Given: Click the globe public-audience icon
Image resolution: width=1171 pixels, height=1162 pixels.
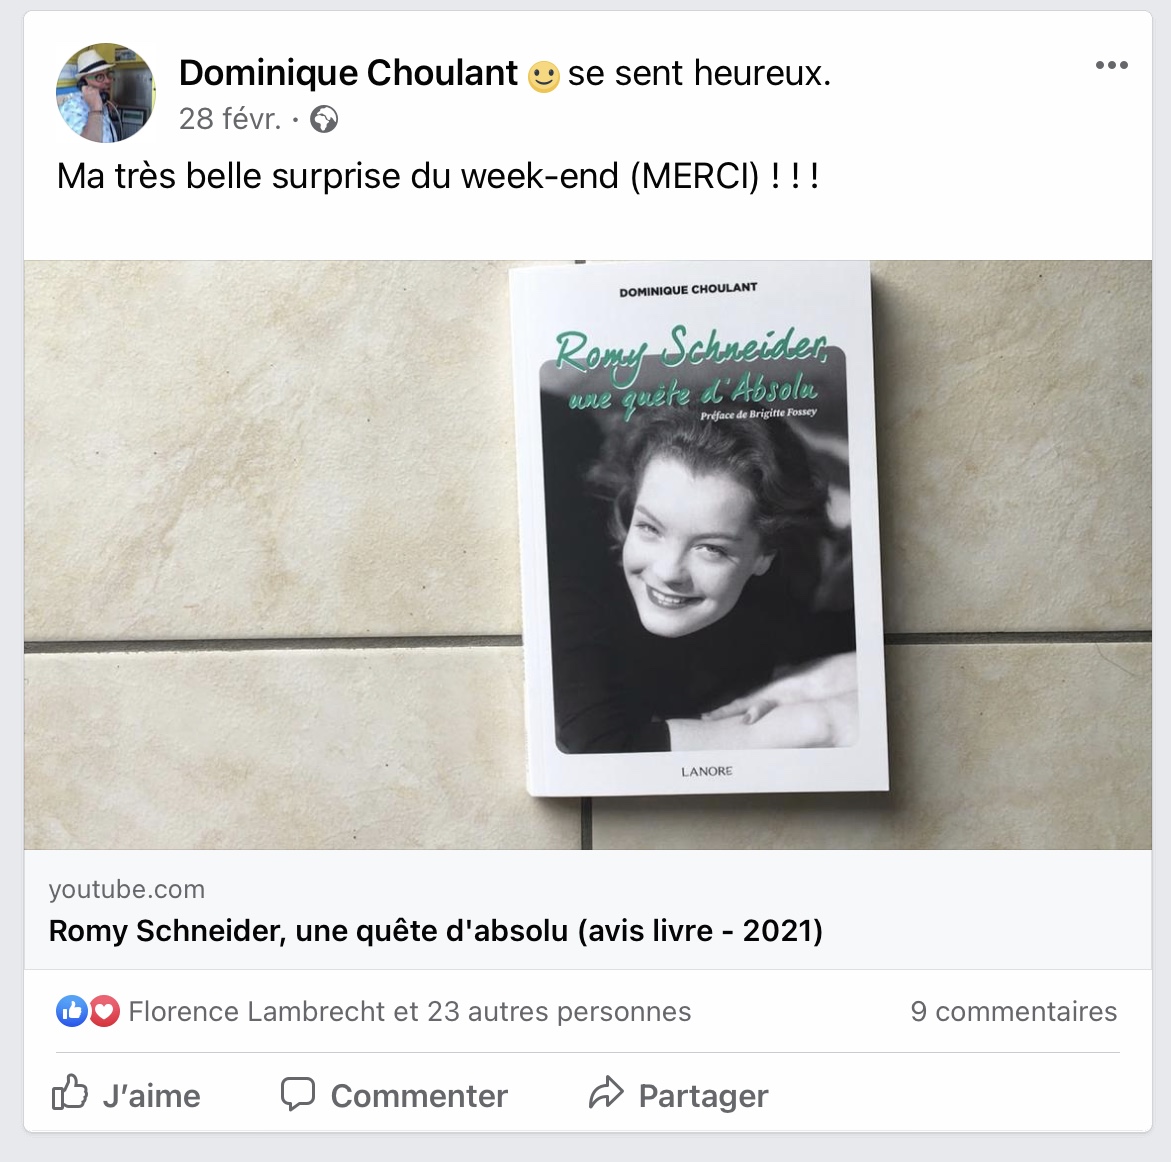Looking at the screenshot, I should click(324, 119).
